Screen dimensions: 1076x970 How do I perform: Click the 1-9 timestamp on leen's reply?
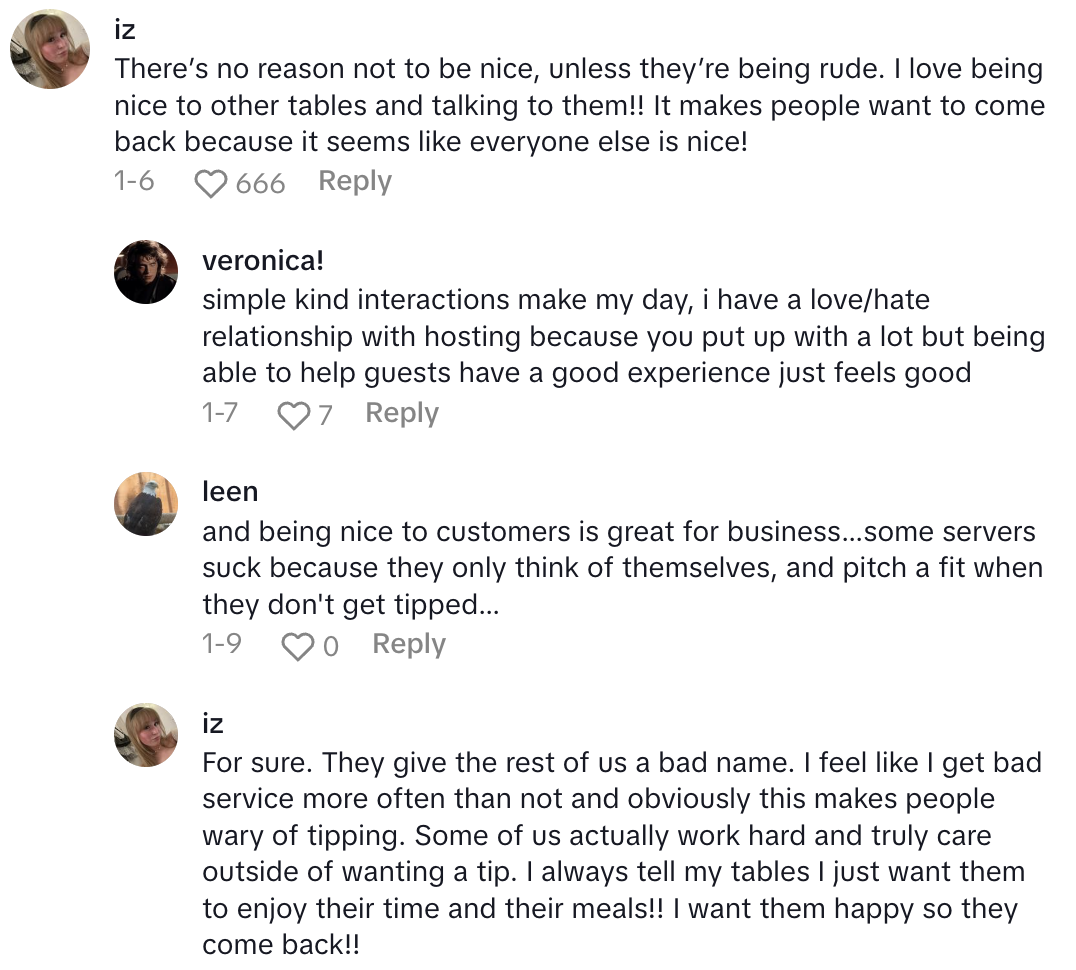coord(221,645)
